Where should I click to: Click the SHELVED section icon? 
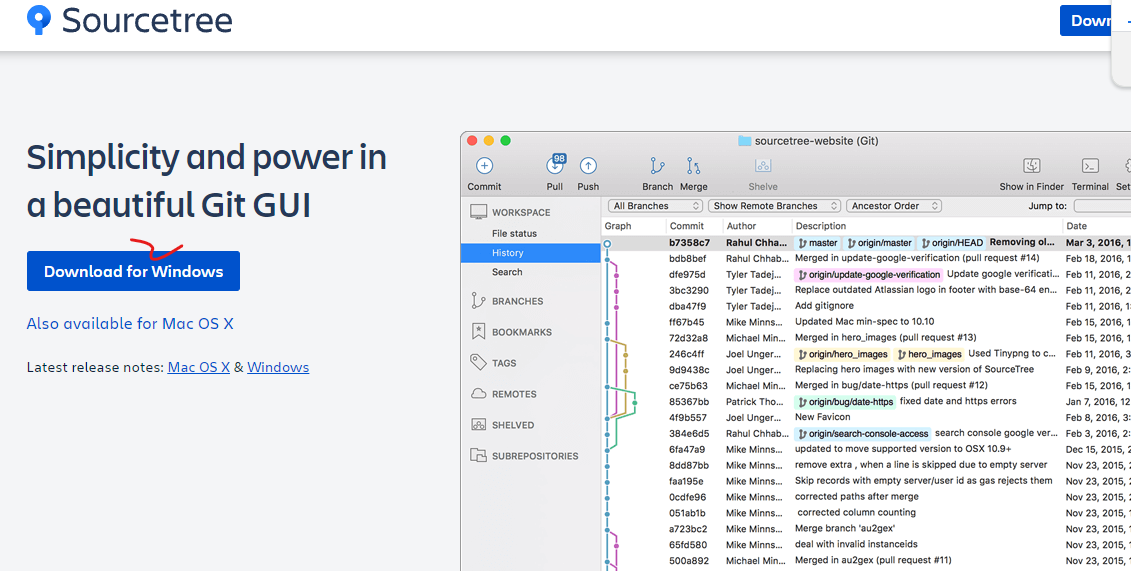pyautogui.click(x=478, y=424)
